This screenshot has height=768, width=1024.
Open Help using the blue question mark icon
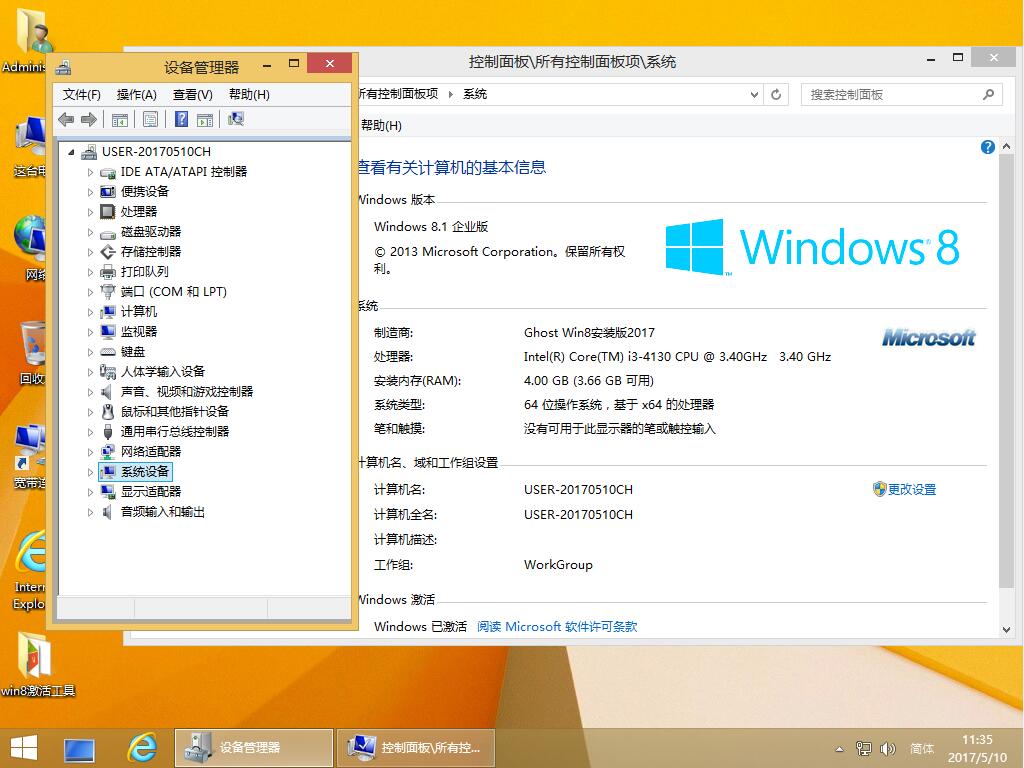(x=181, y=119)
